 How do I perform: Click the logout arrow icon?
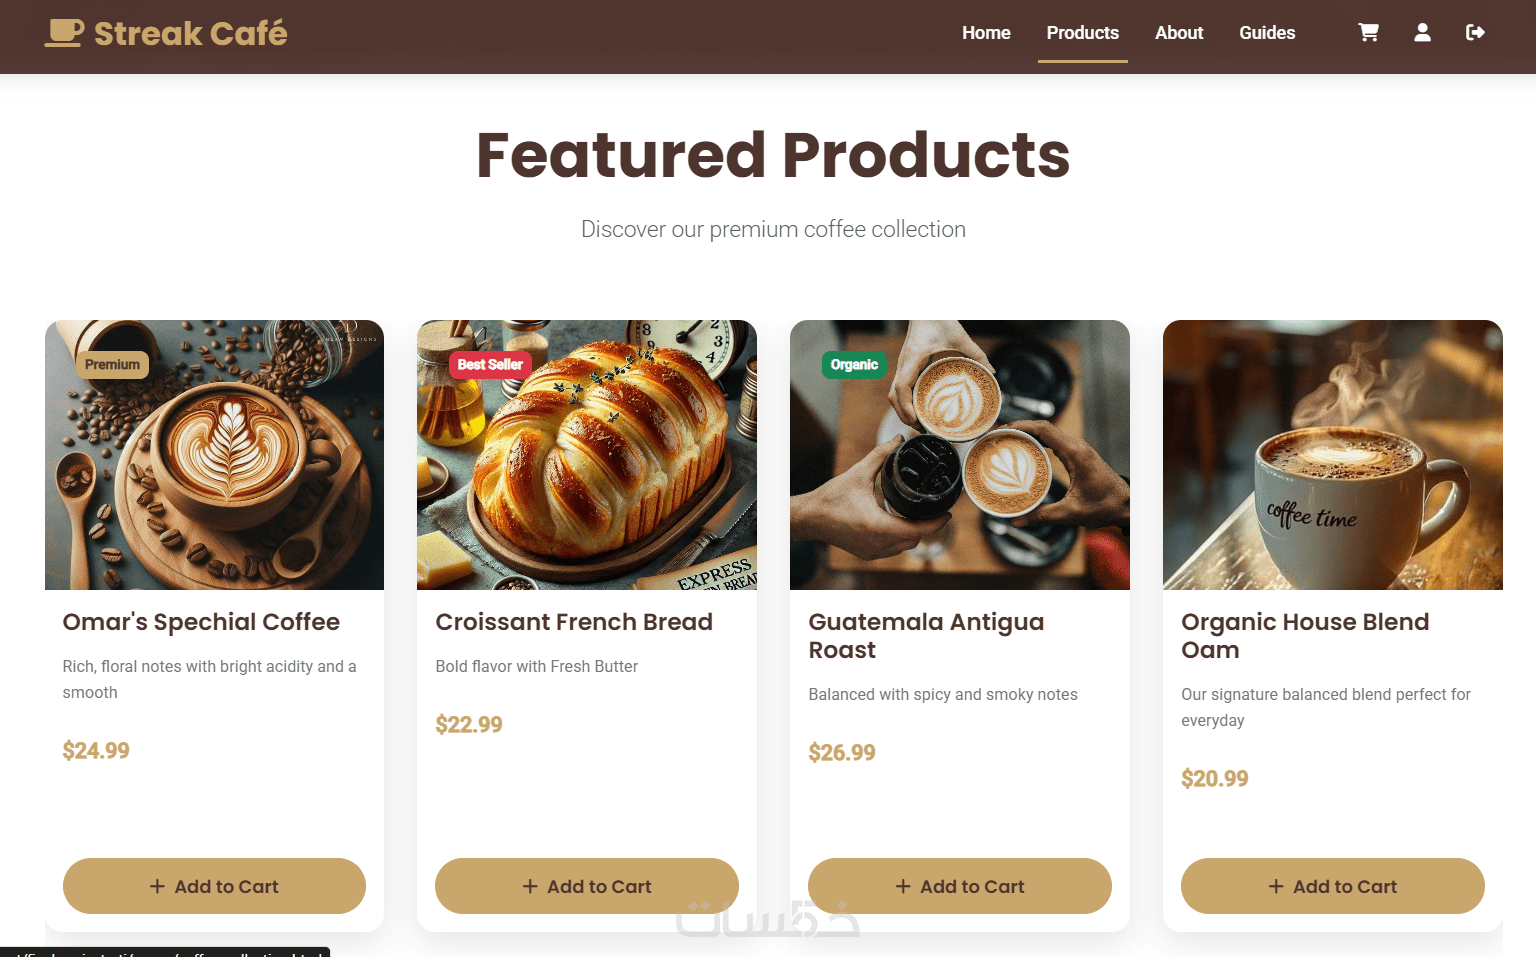coord(1475,33)
